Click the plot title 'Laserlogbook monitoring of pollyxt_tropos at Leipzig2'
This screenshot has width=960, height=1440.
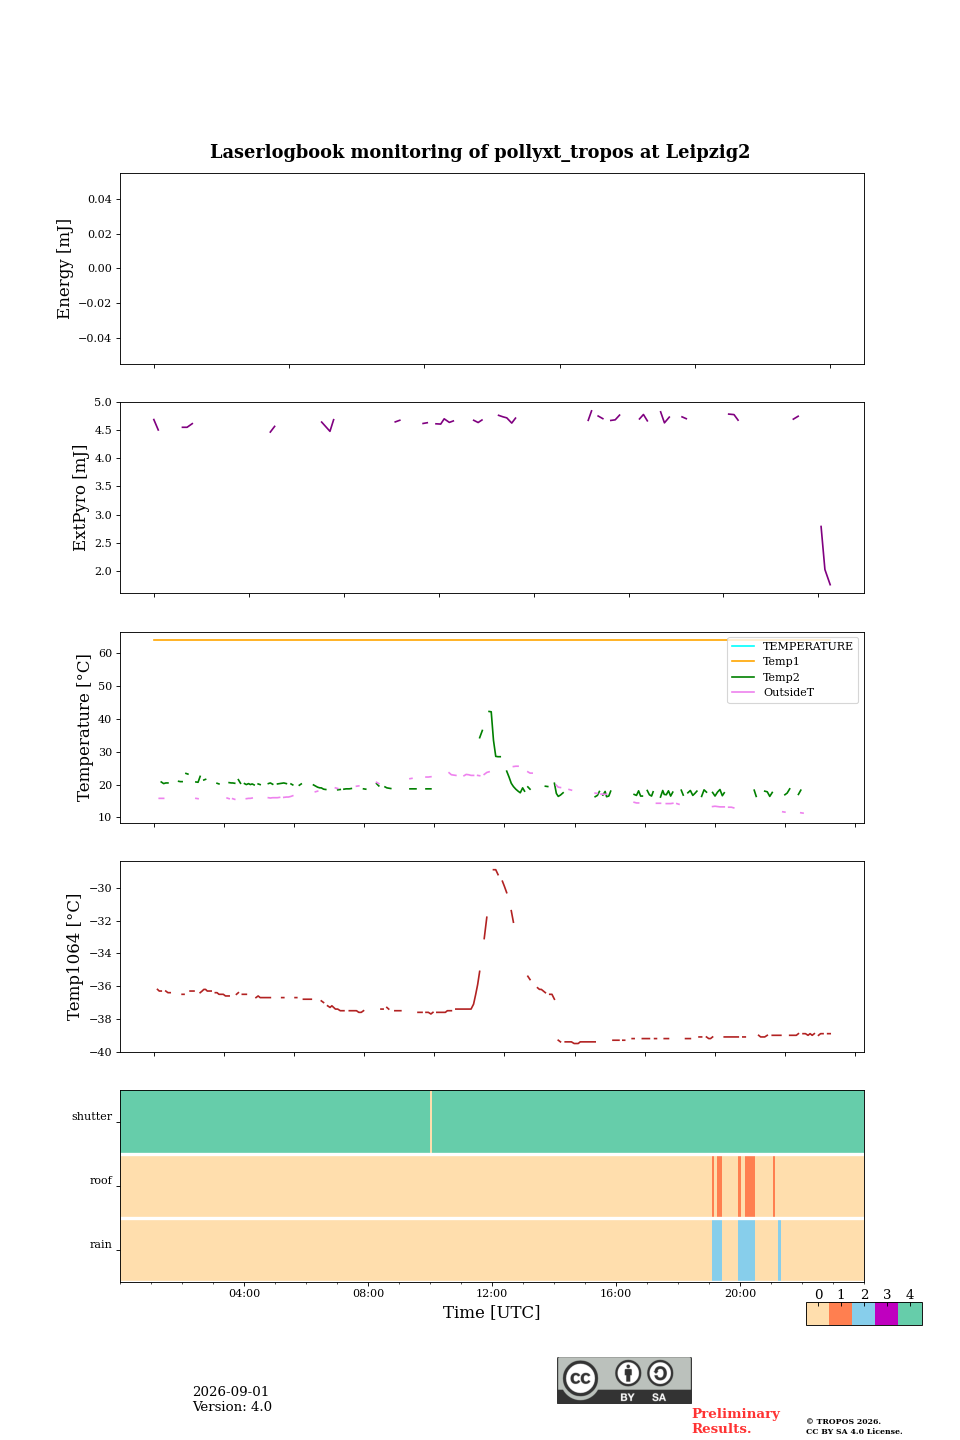pos(480,152)
